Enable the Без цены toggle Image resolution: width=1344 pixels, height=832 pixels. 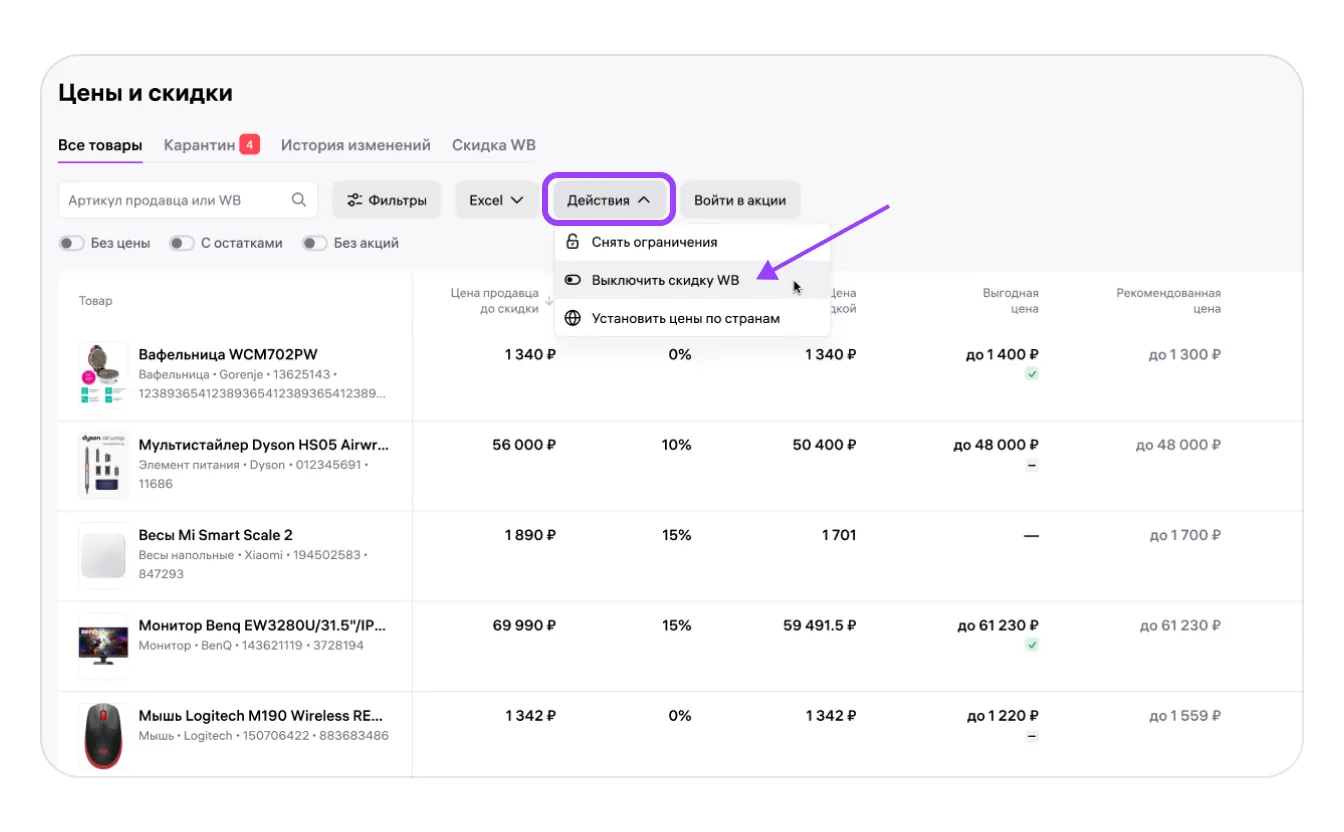tap(71, 243)
